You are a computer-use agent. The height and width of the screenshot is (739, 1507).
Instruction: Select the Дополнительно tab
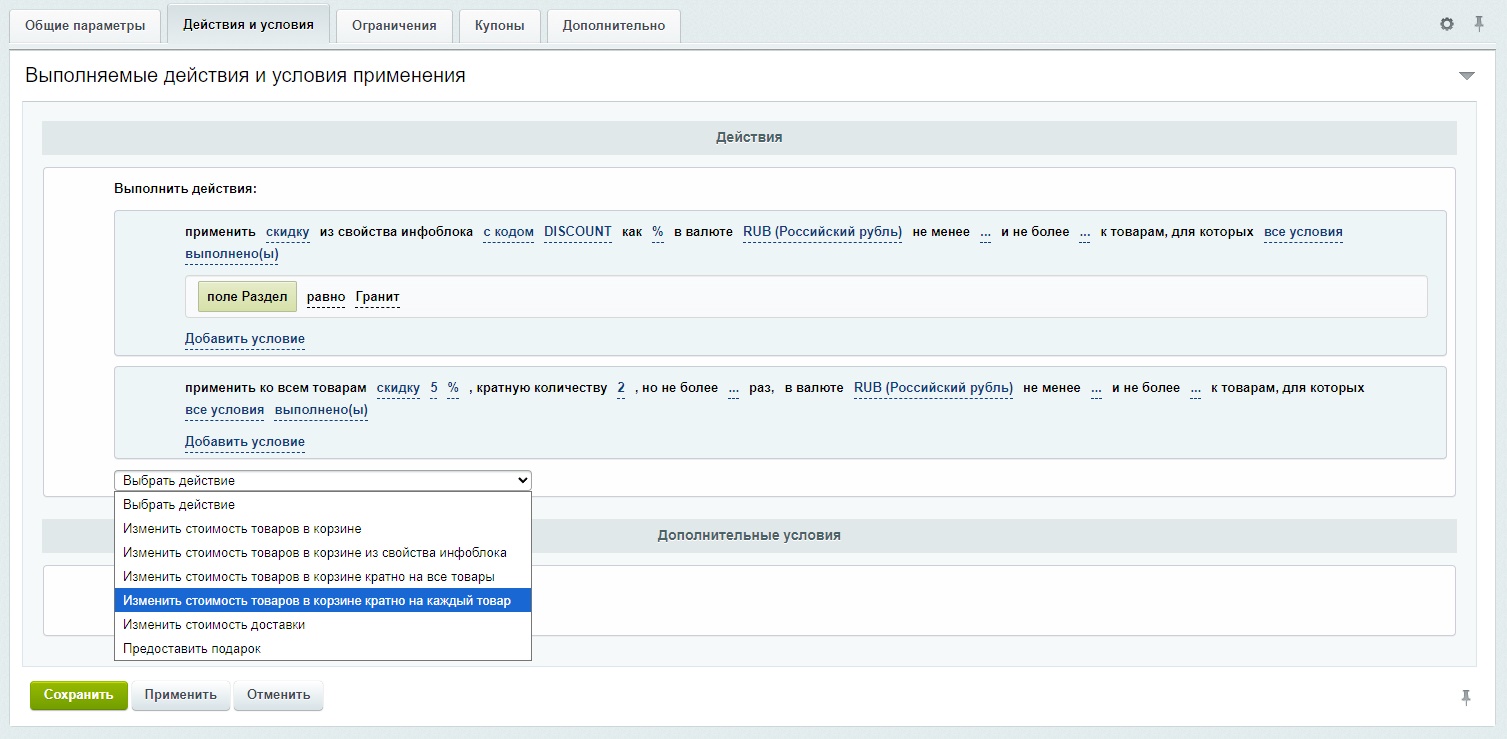pos(614,26)
